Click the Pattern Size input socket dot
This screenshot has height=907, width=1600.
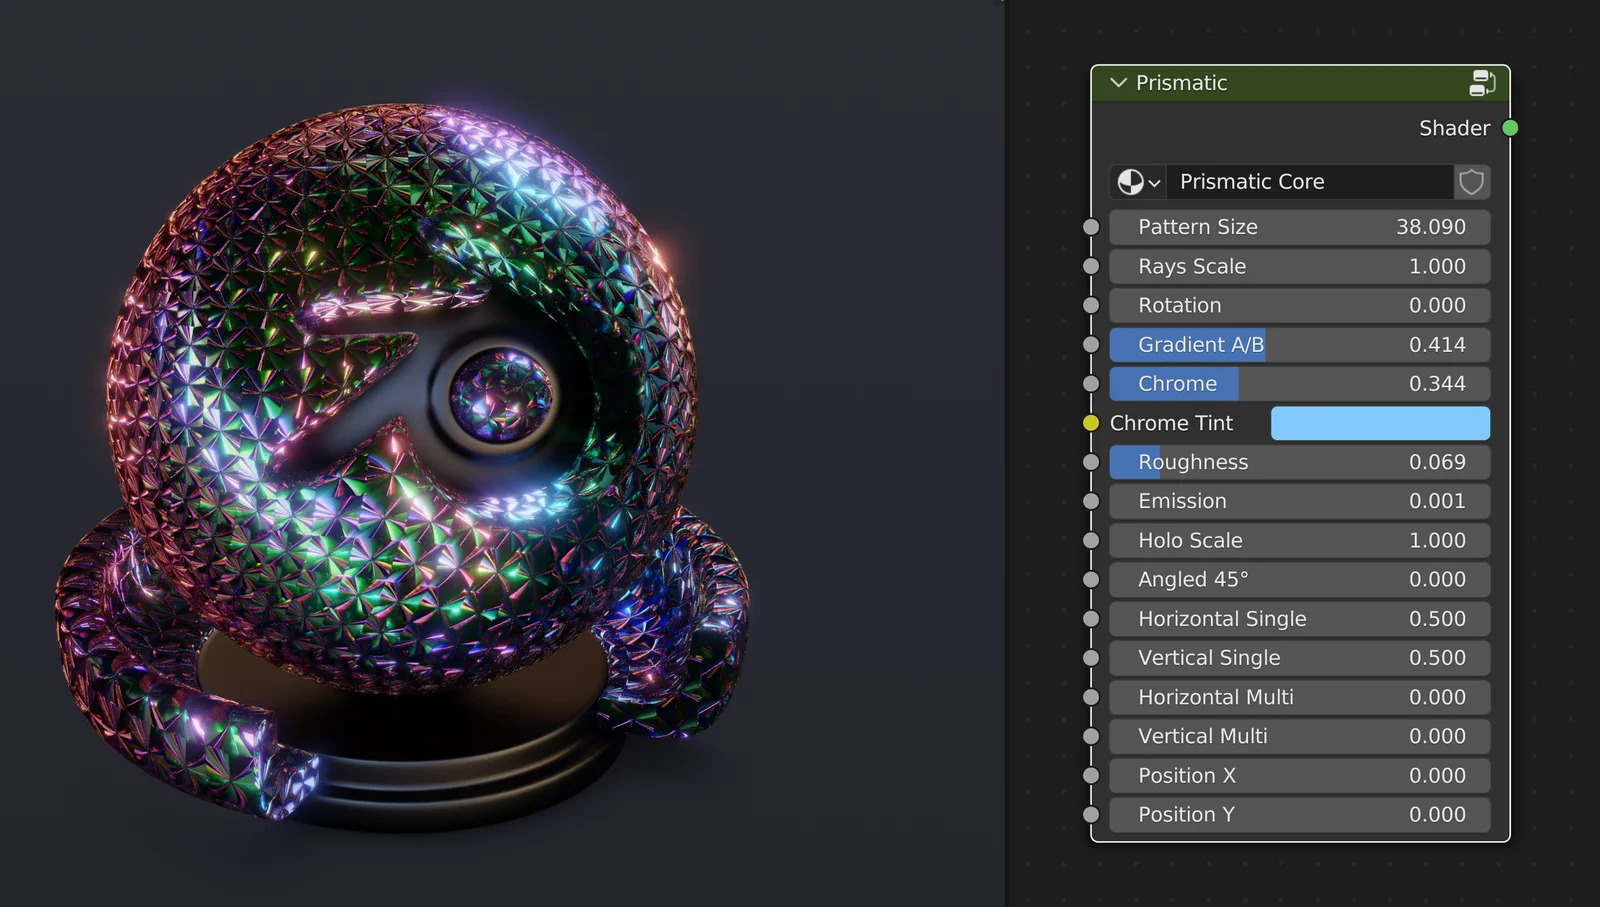[x=1089, y=227]
